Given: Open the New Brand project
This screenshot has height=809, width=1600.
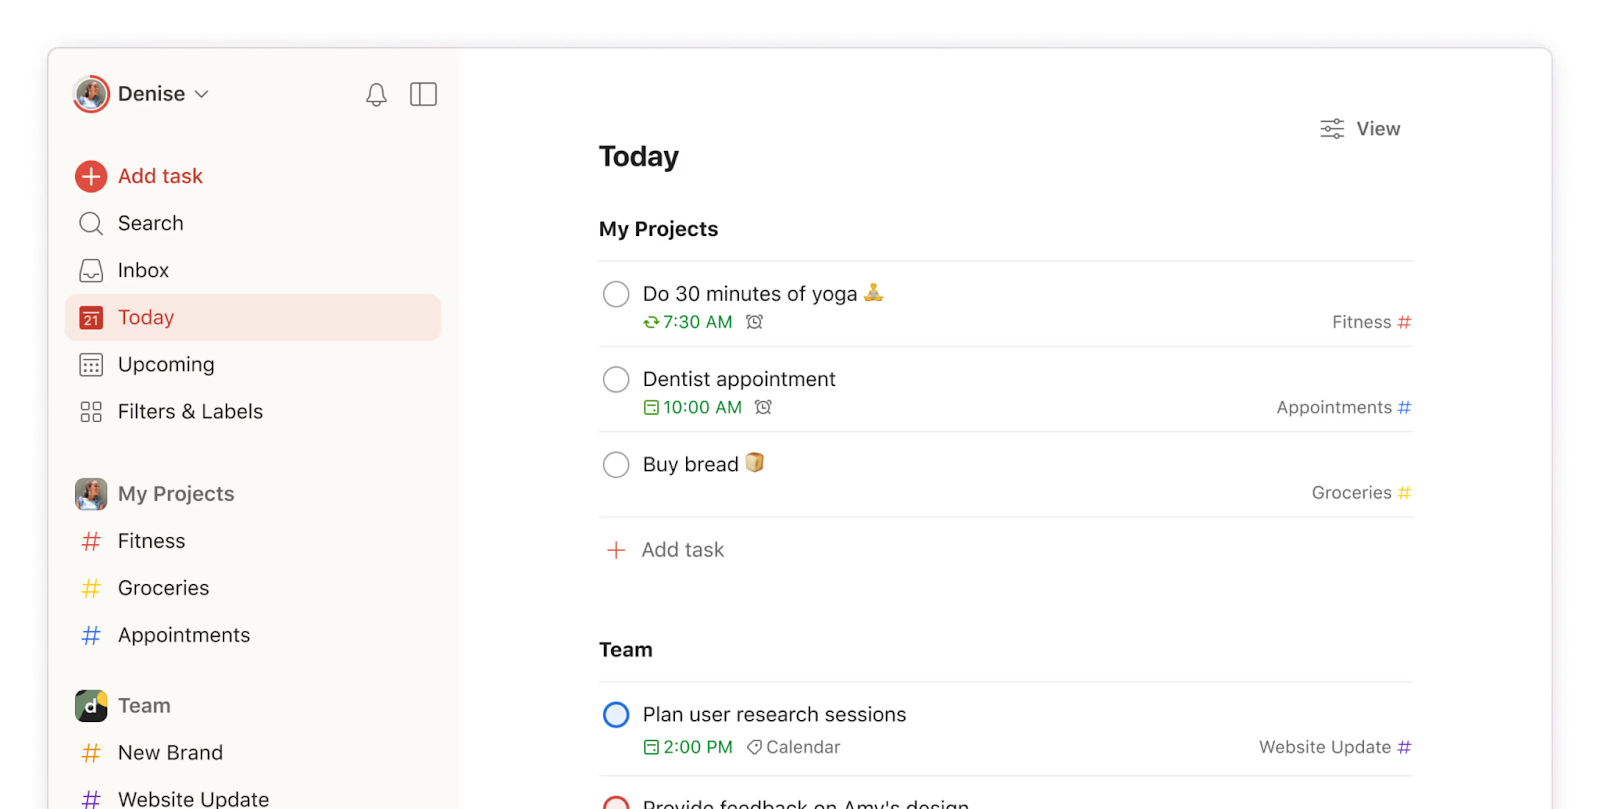Looking at the screenshot, I should (x=170, y=752).
